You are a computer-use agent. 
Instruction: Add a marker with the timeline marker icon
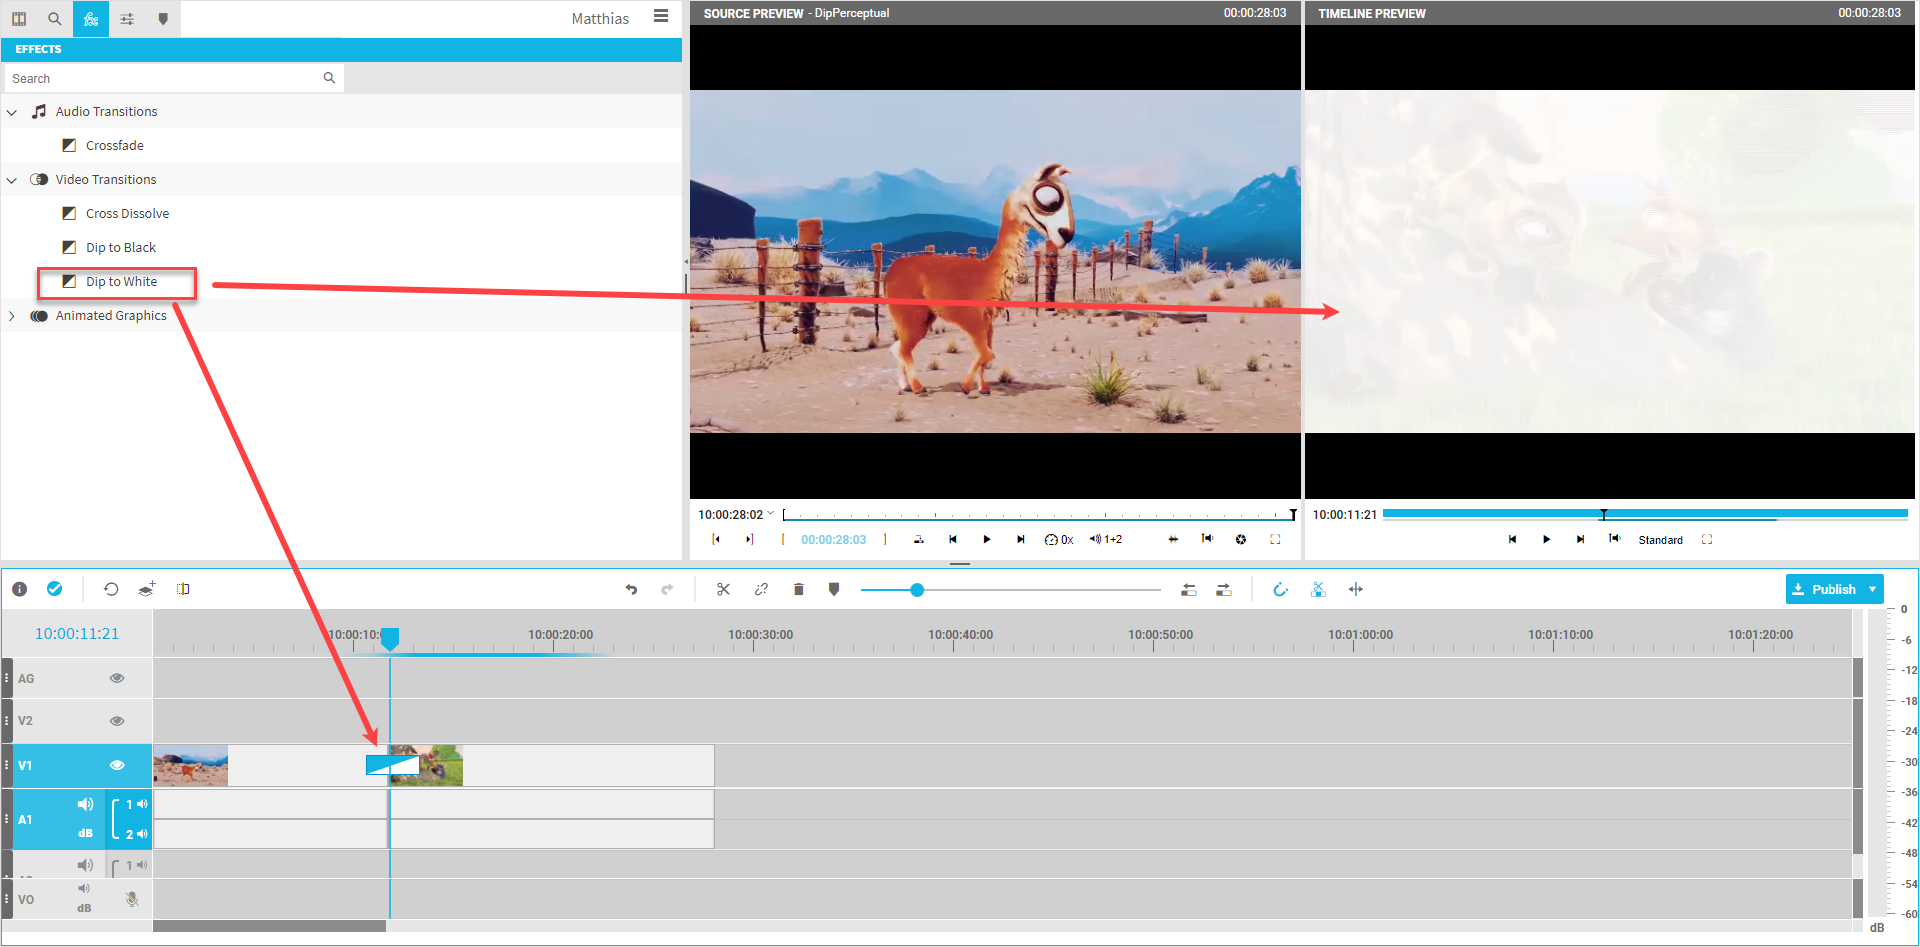[x=834, y=589]
